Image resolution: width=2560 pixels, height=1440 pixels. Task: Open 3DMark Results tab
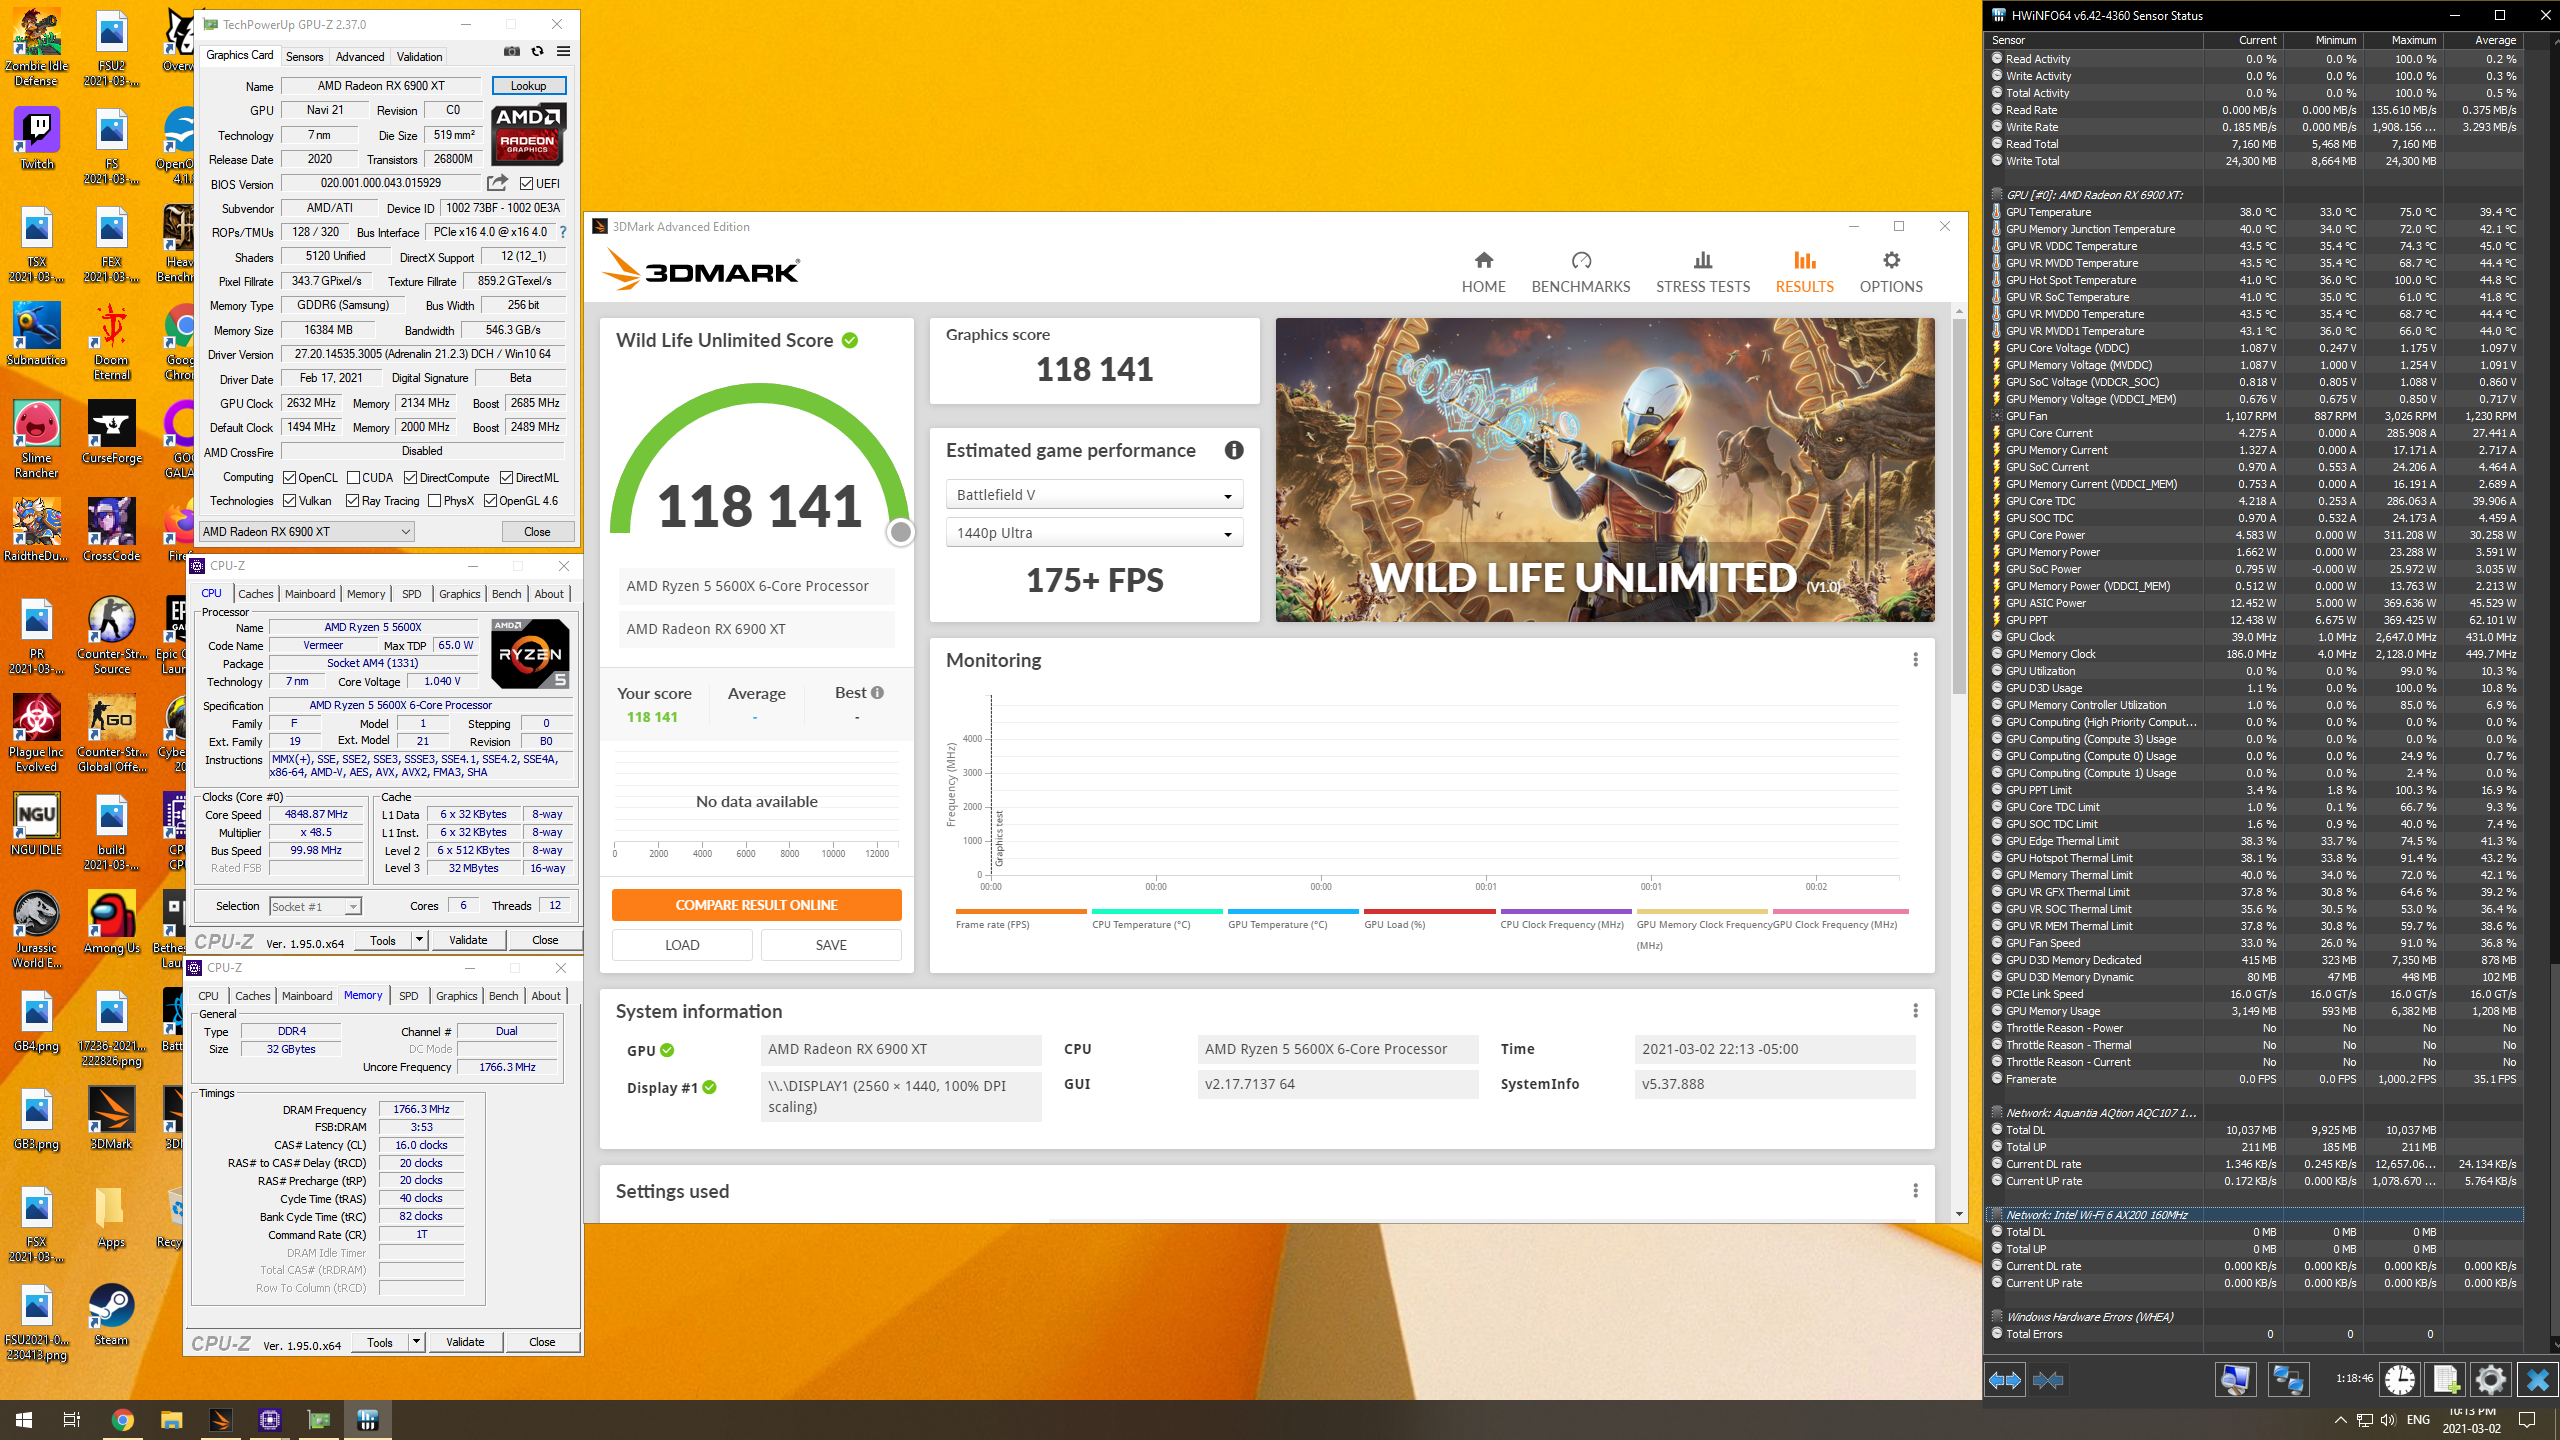[x=1804, y=272]
